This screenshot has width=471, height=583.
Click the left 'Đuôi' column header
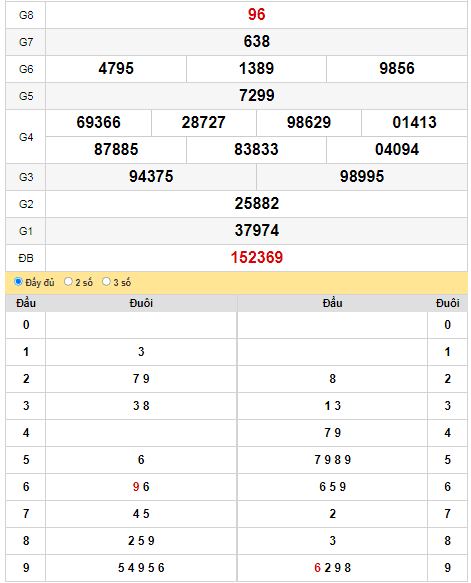(x=141, y=303)
